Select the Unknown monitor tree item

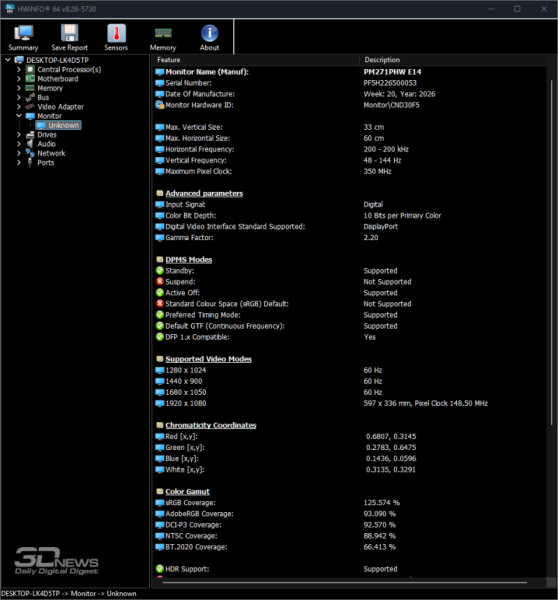(59, 125)
